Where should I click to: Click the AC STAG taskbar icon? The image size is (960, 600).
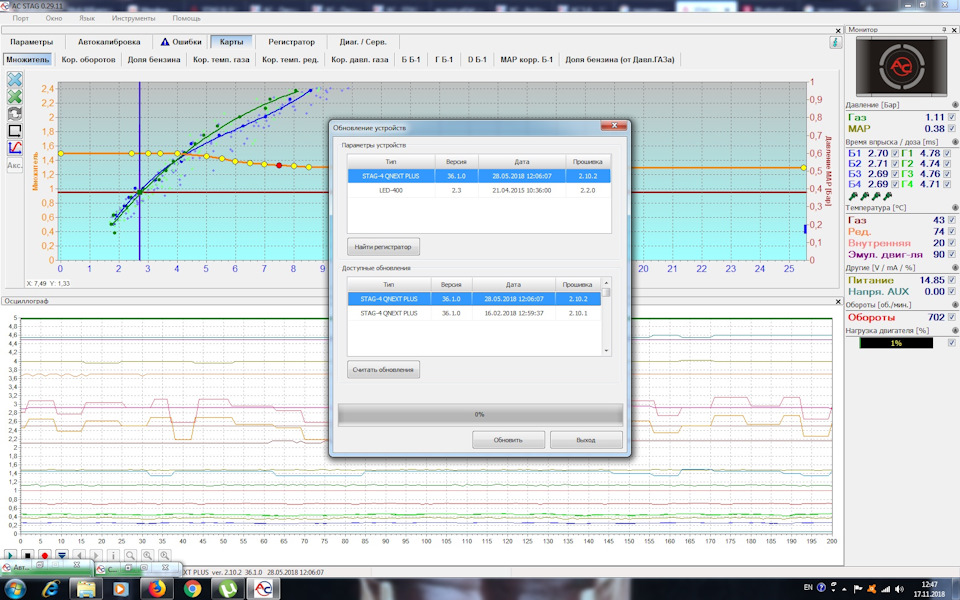pyautogui.click(x=263, y=589)
